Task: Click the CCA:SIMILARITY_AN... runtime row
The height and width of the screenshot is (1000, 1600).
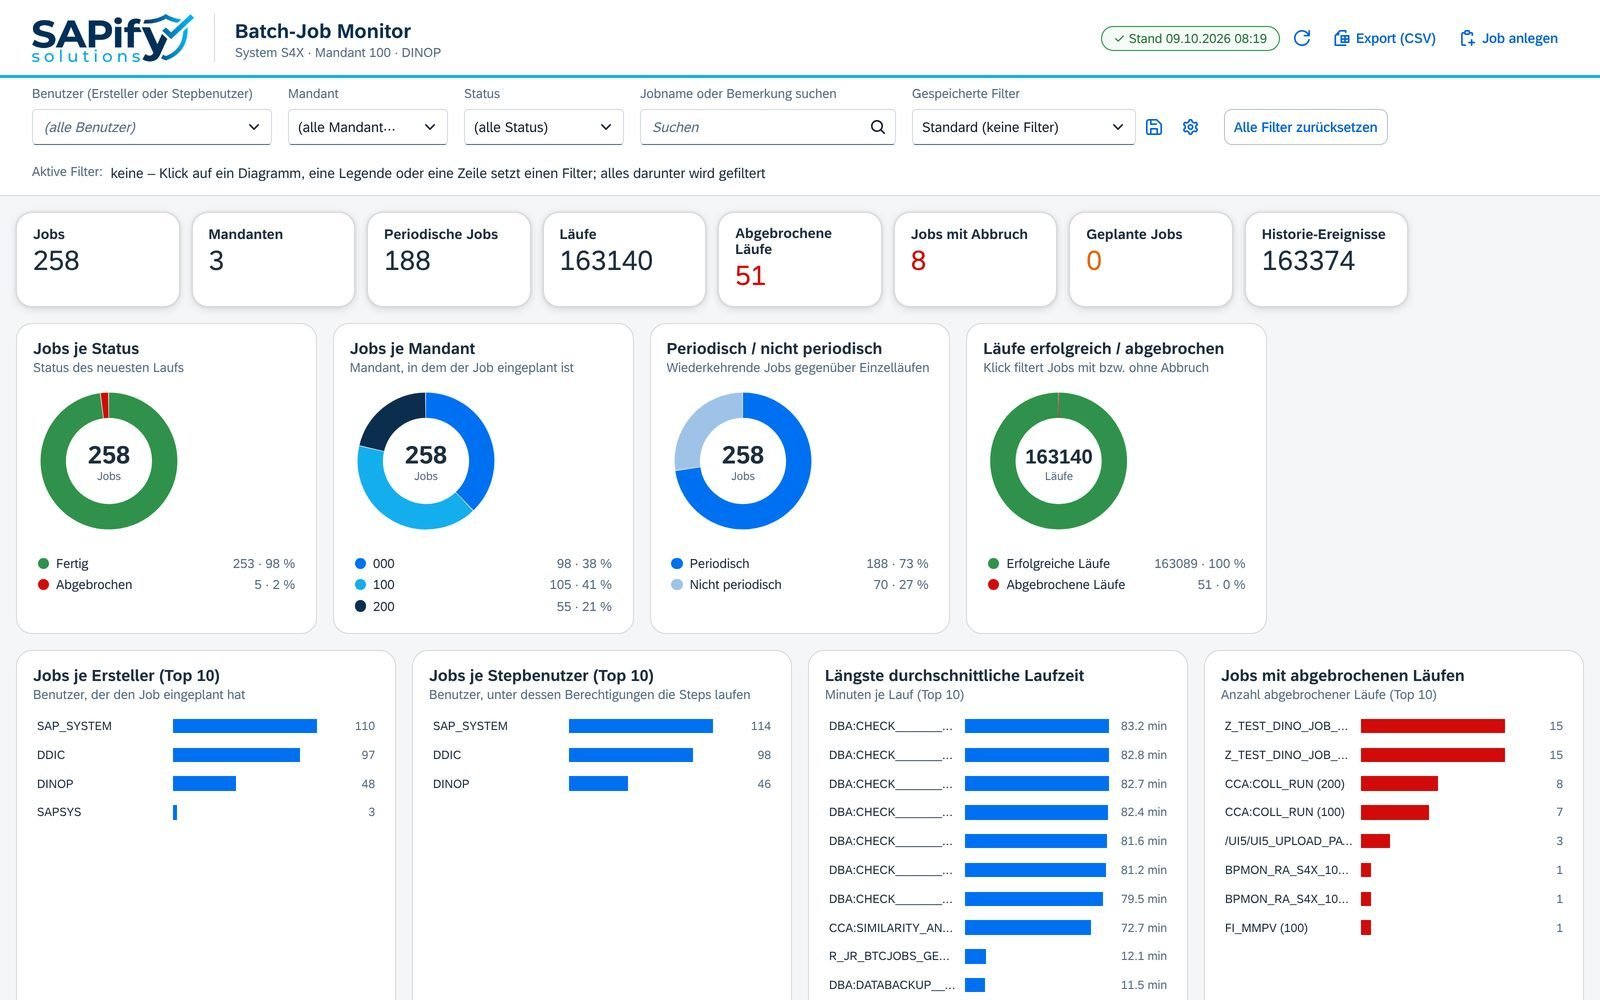Action: pyautogui.click(x=998, y=928)
